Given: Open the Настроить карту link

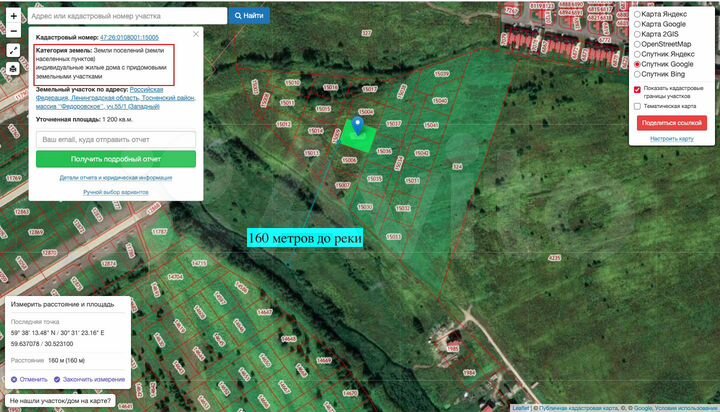Looking at the screenshot, I should pos(671,139).
